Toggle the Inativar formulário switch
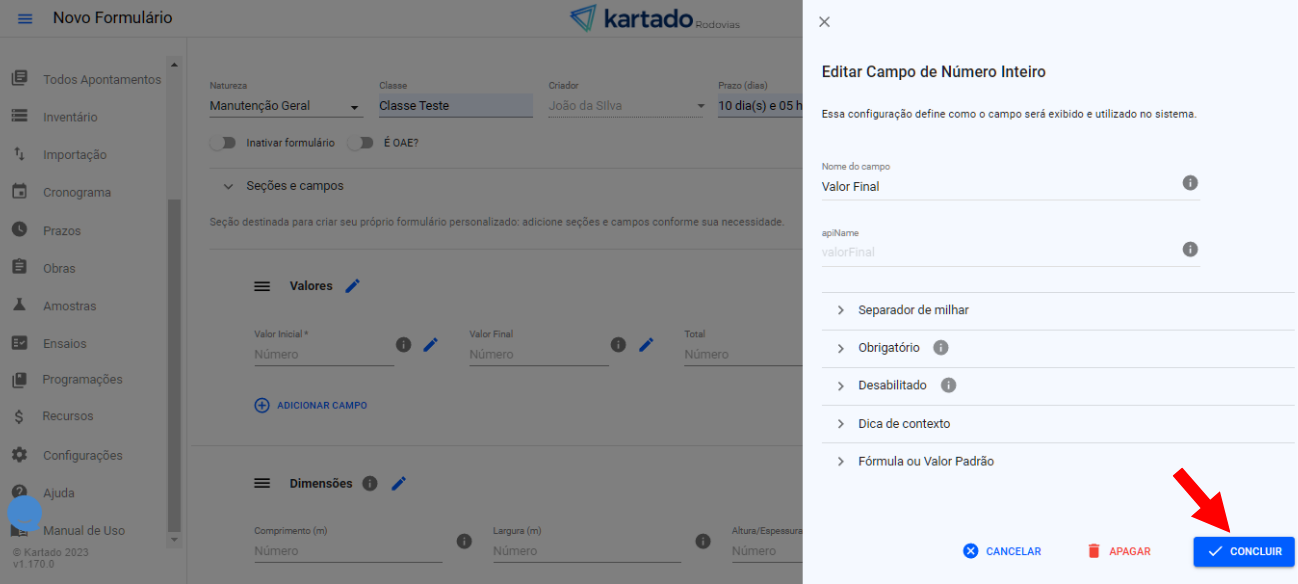Viewport: 1298px width, 584px height. 222,143
